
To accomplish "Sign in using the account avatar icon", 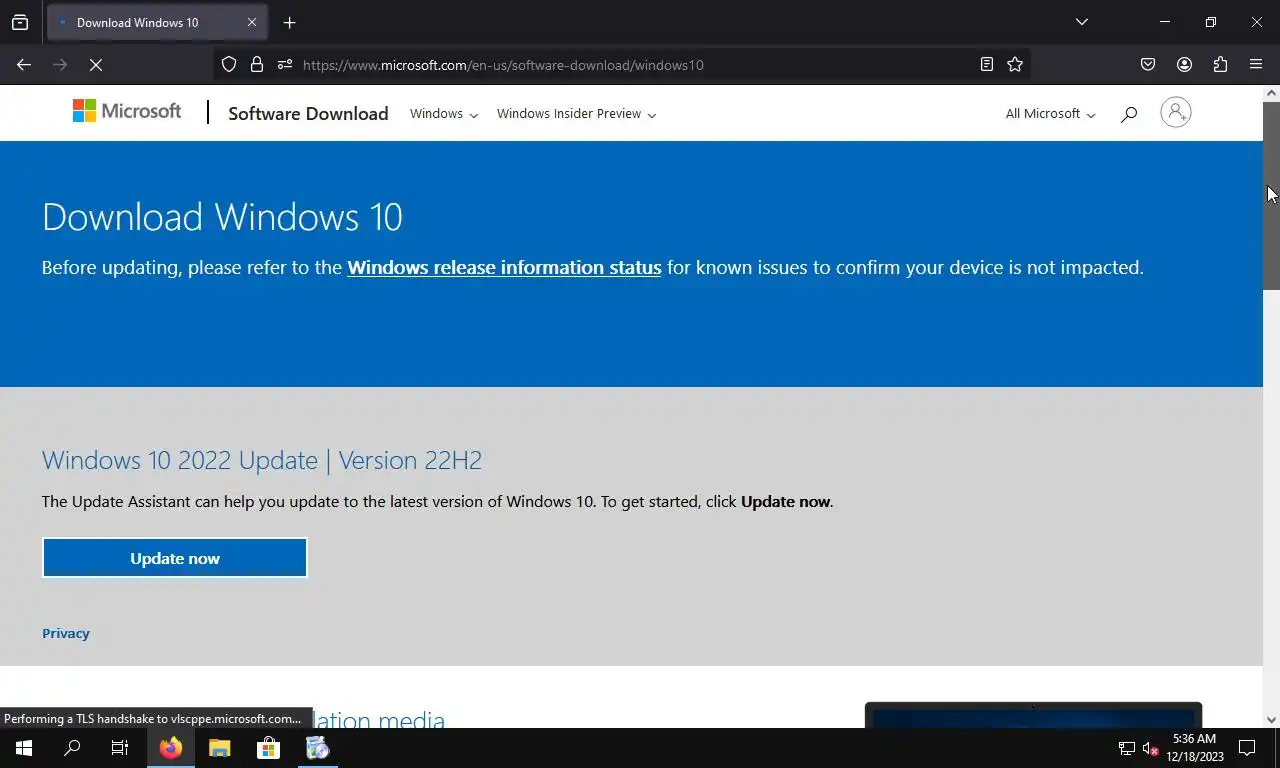I will pyautogui.click(x=1176, y=112).
